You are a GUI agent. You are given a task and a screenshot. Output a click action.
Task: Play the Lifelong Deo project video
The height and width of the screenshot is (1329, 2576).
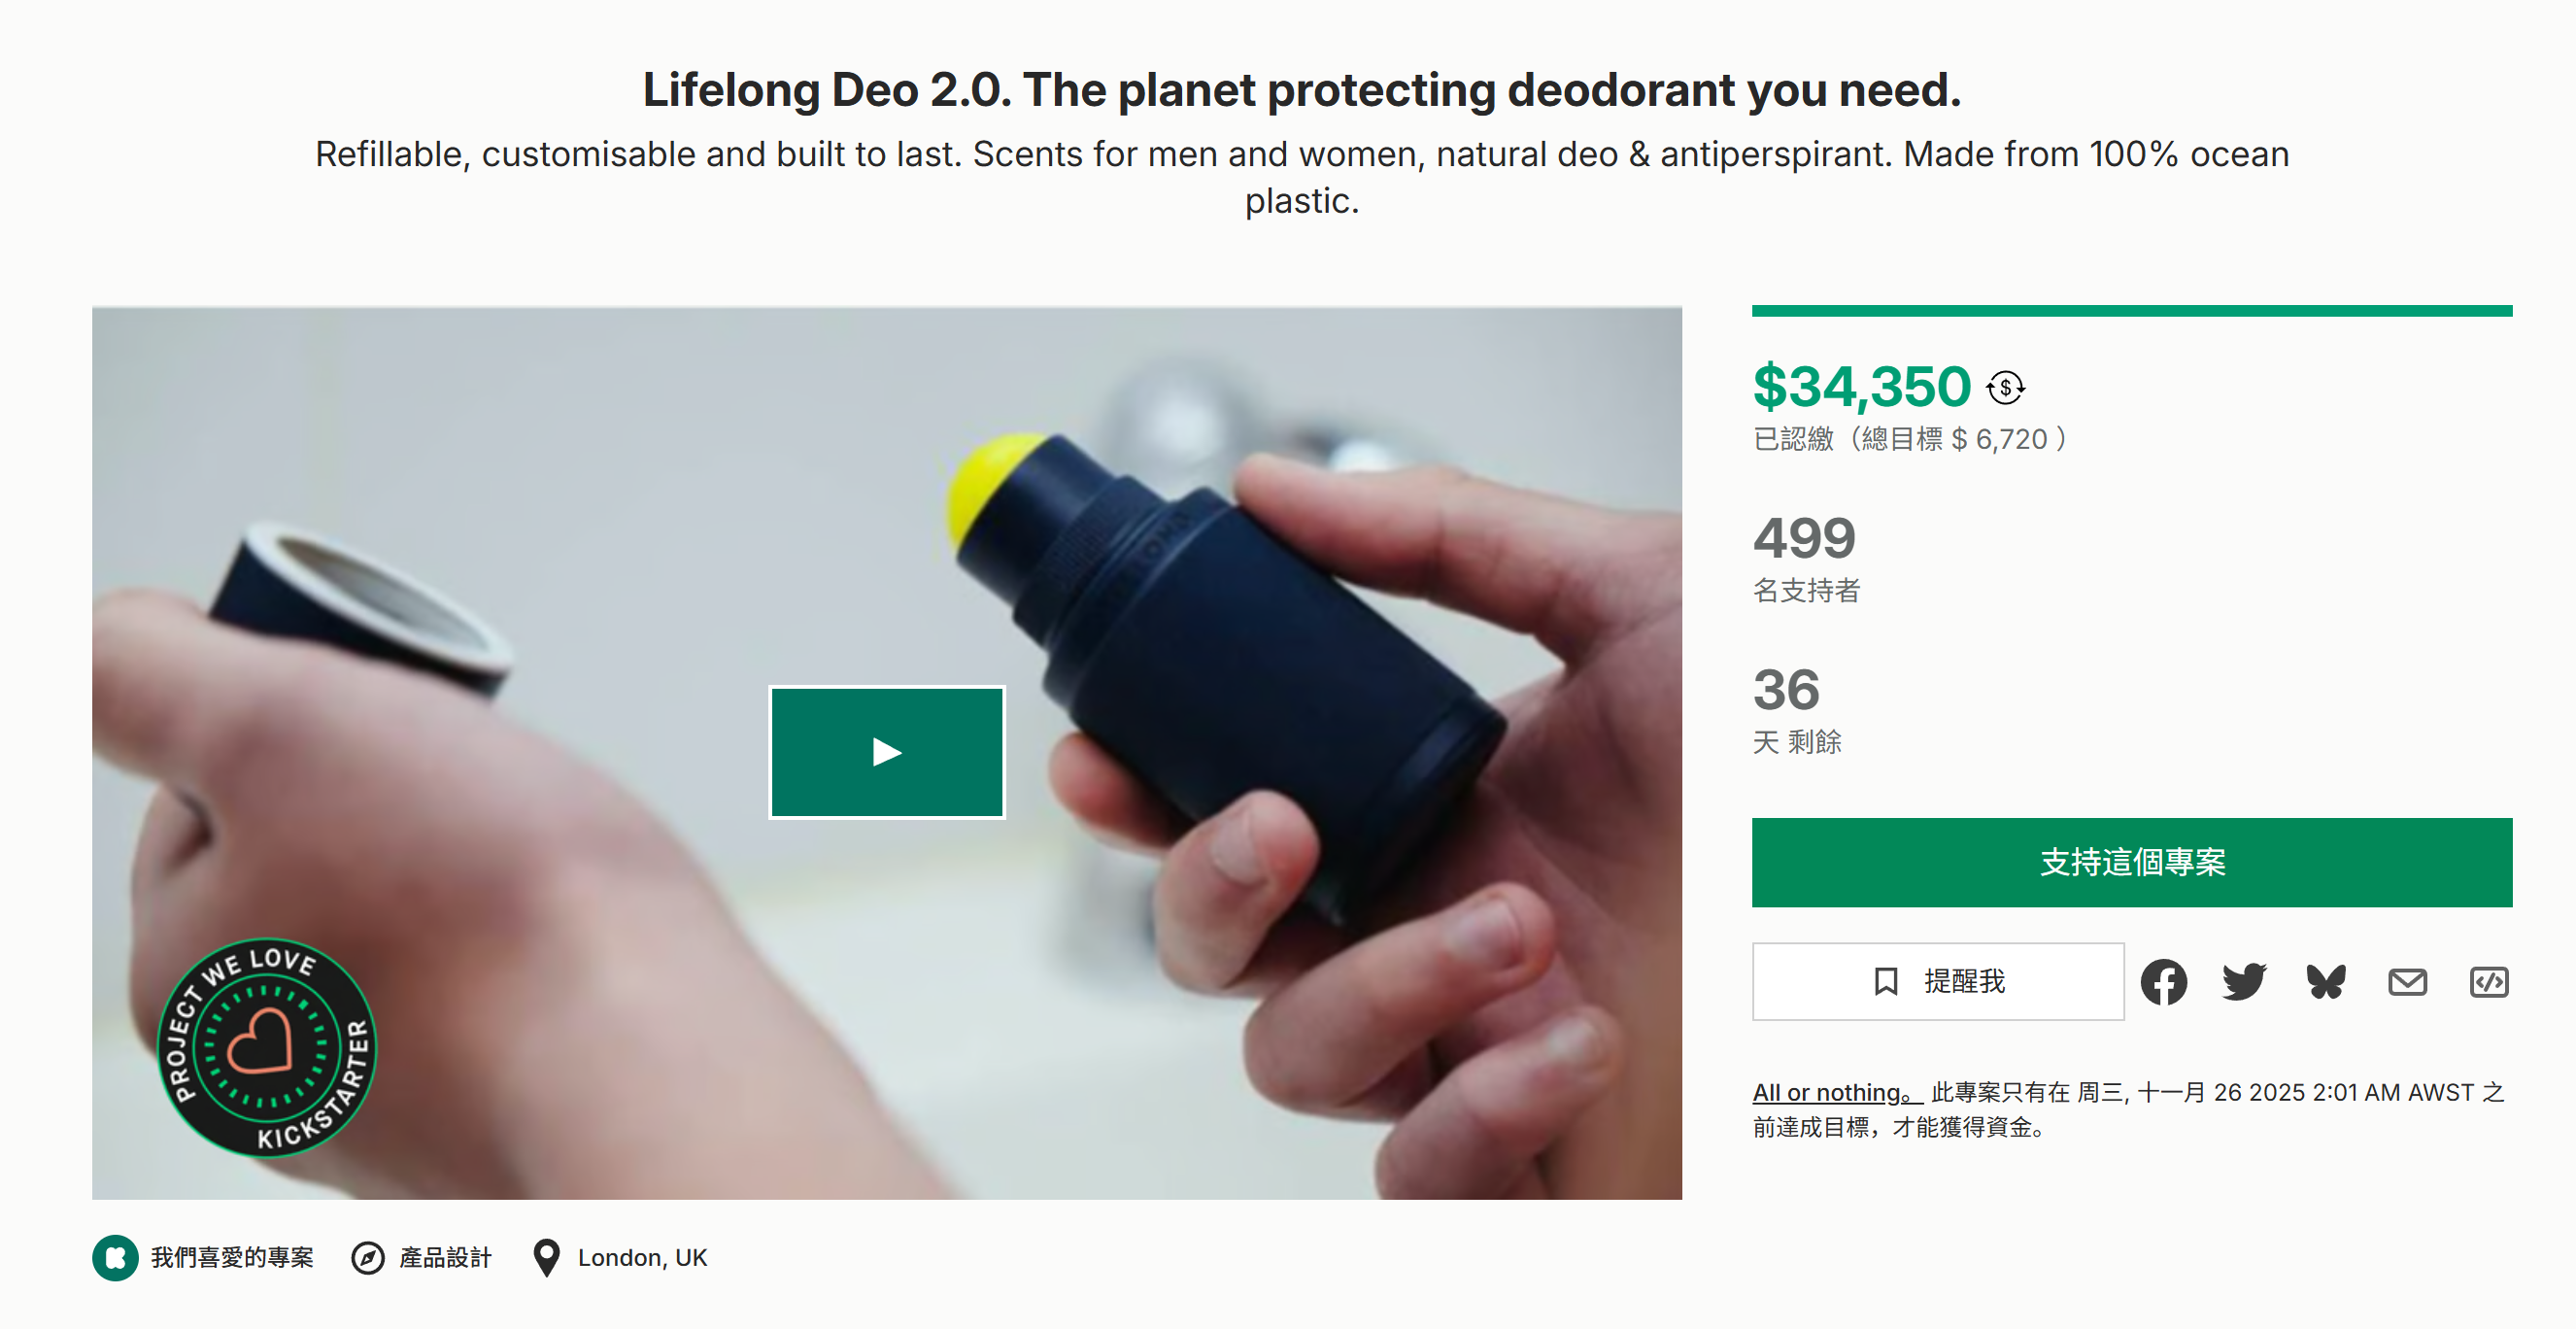coord(886,752)
